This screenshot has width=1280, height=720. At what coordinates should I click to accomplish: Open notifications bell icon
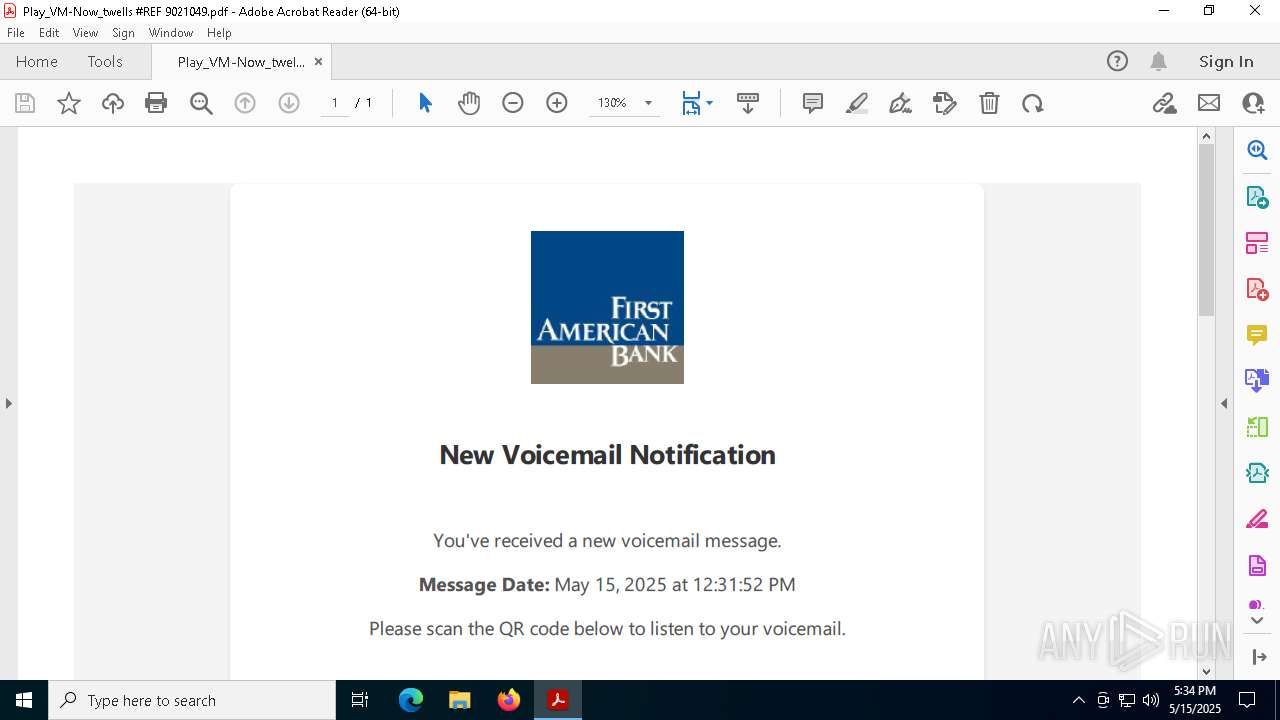[x=1158, y=61]
